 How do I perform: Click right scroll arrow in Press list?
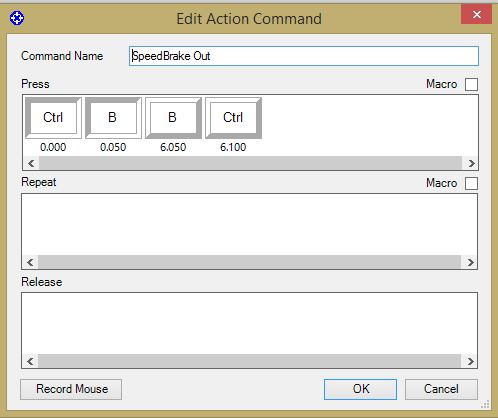(471, 163)
